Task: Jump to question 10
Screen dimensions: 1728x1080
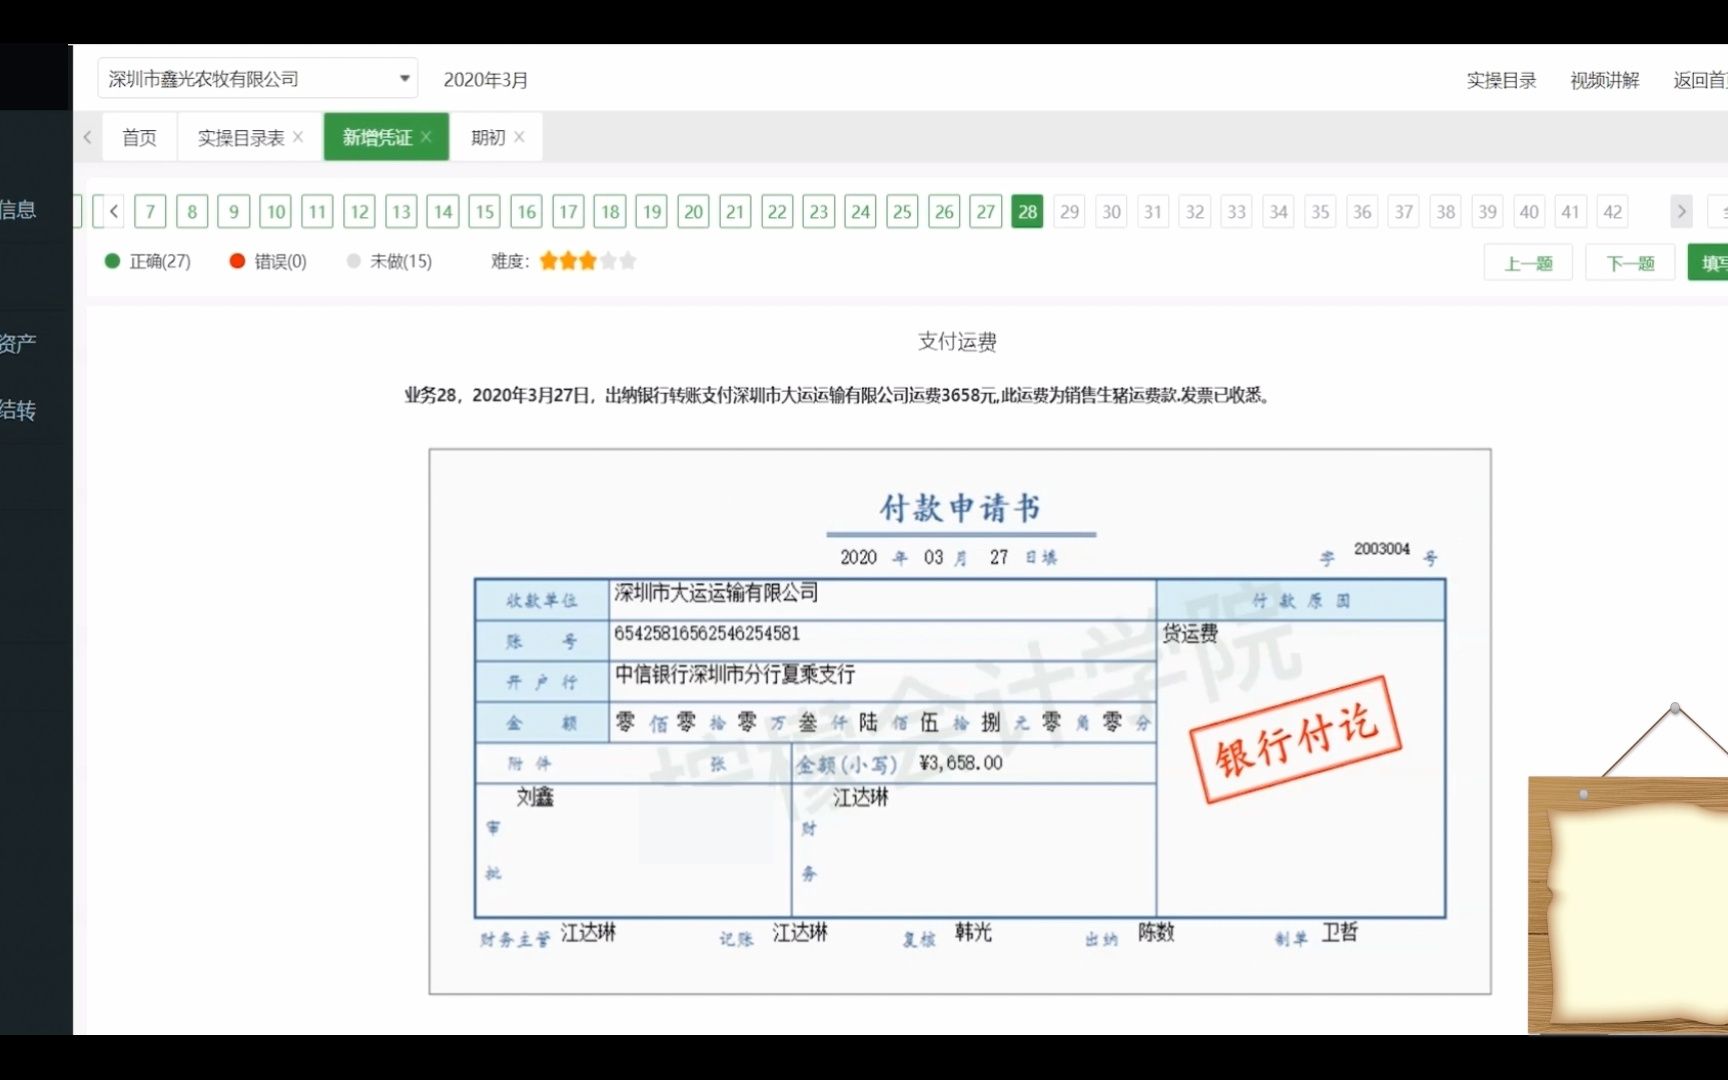Action: (276, 211)
